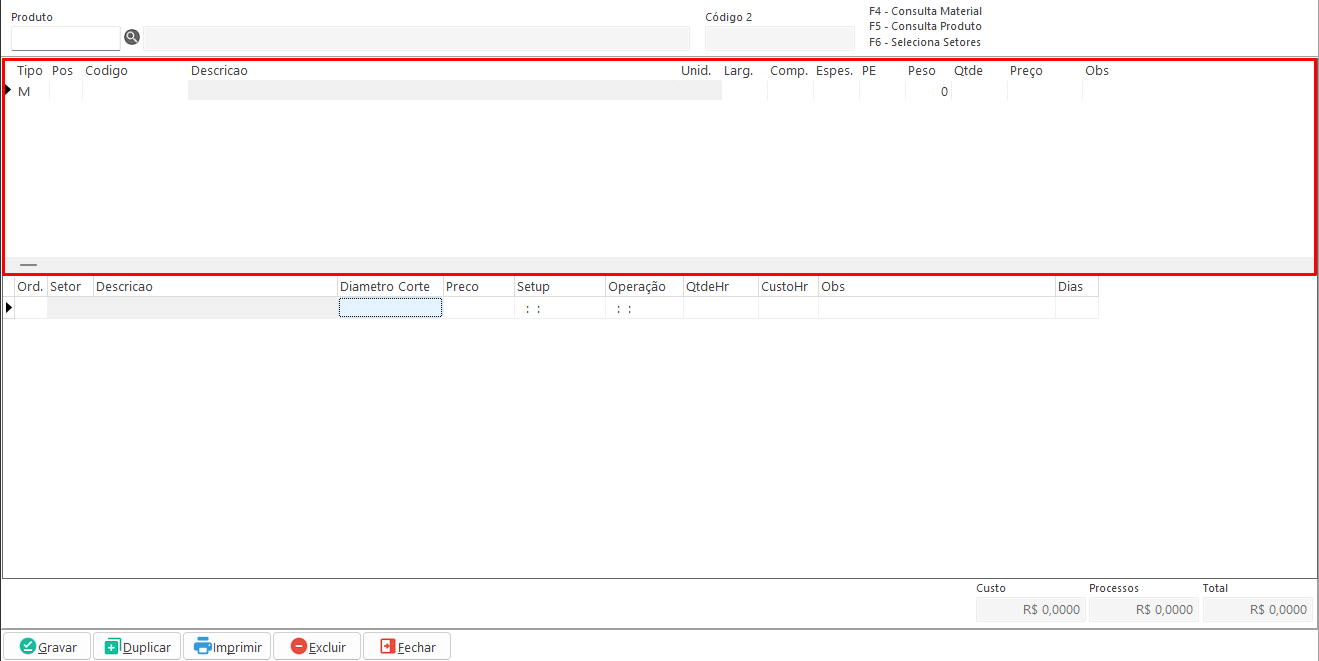Click the Excluir button
Image resolution: width=1319 pixels, height=661 pixels.
point(317,646)
